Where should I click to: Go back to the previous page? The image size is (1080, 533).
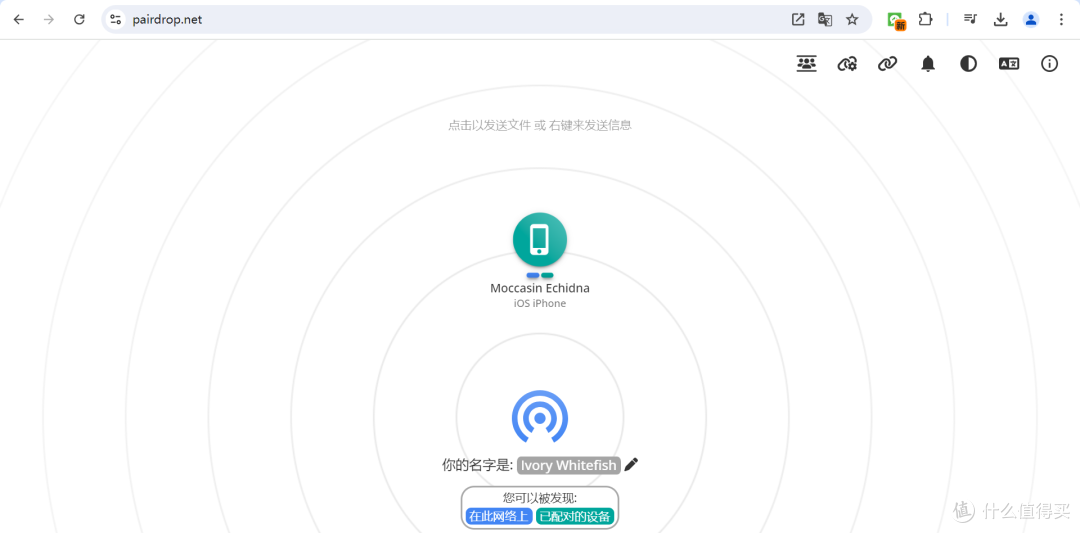(x=19, y=19)
